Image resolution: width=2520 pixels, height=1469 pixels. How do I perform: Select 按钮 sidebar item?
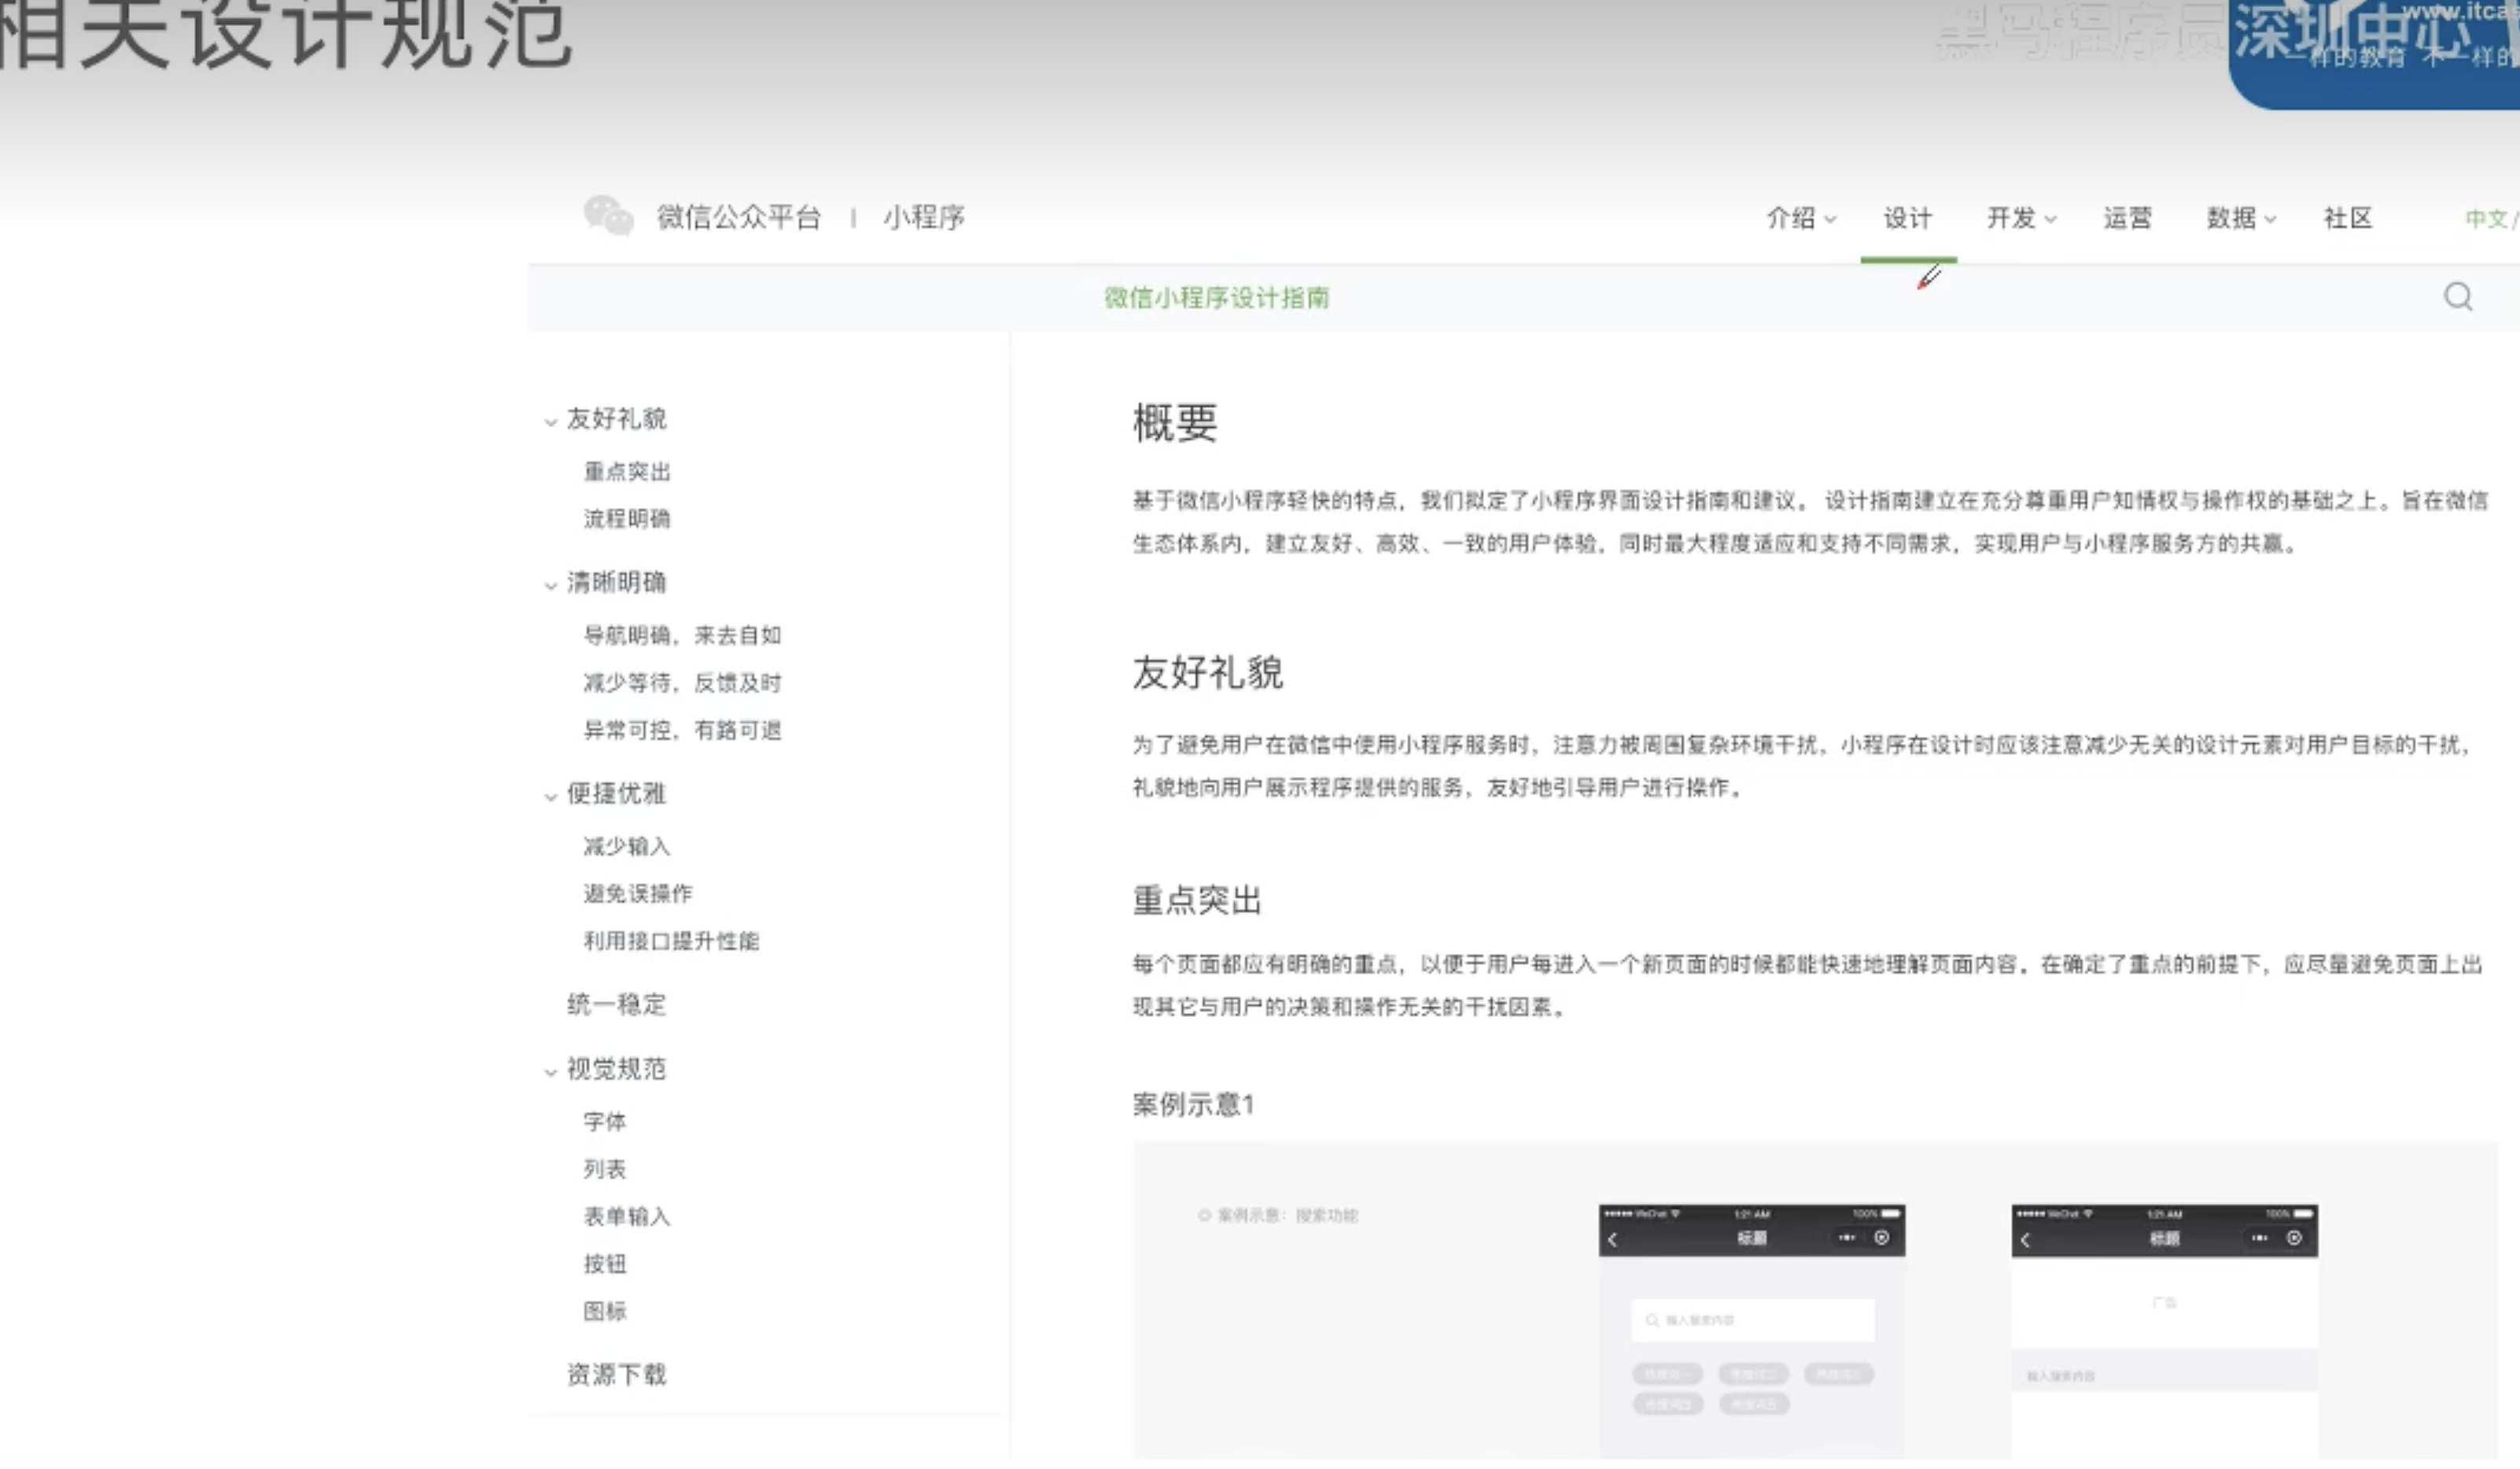(605, 1263)
